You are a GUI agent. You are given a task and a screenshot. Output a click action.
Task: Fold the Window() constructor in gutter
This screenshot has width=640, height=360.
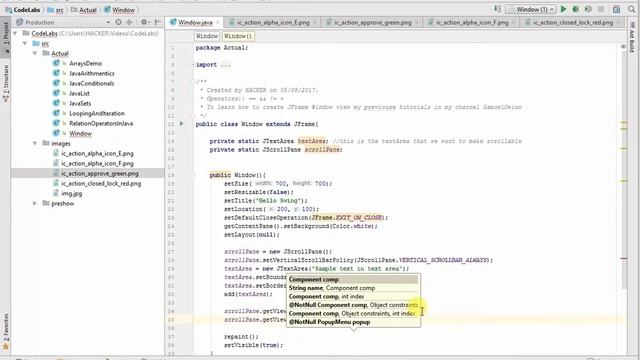pos(194,175)
